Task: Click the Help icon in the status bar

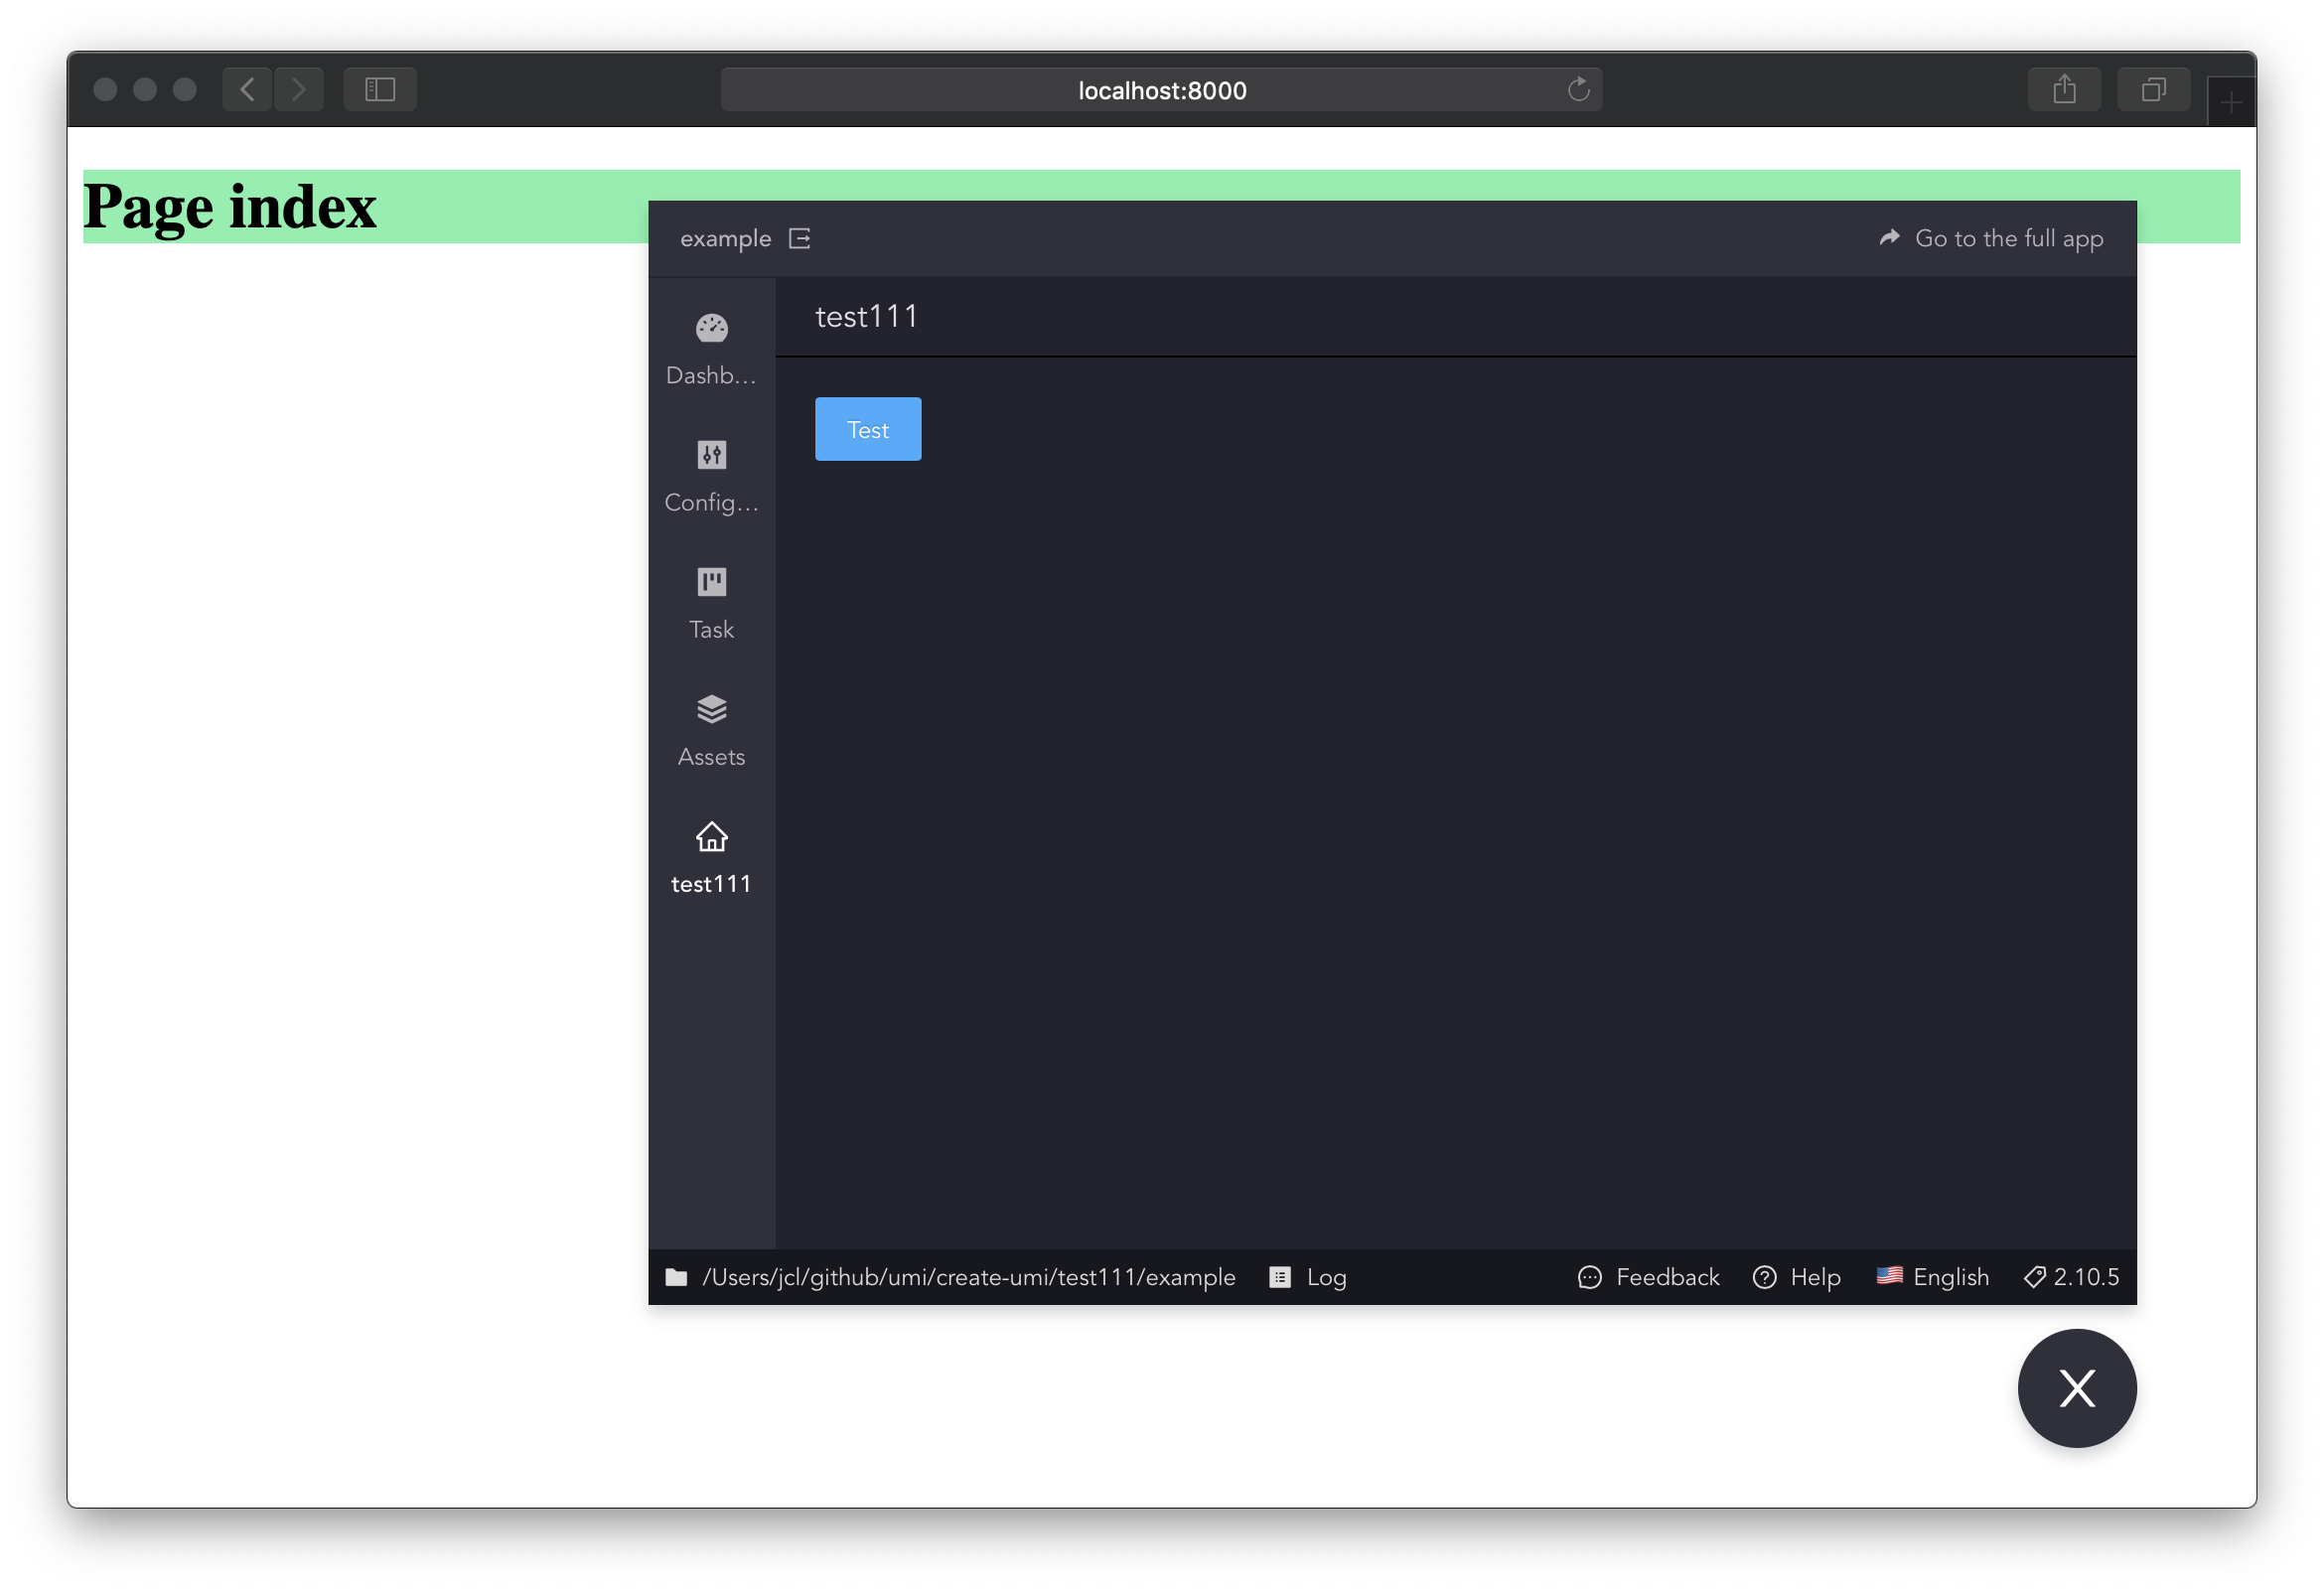Action: 1796,1277
